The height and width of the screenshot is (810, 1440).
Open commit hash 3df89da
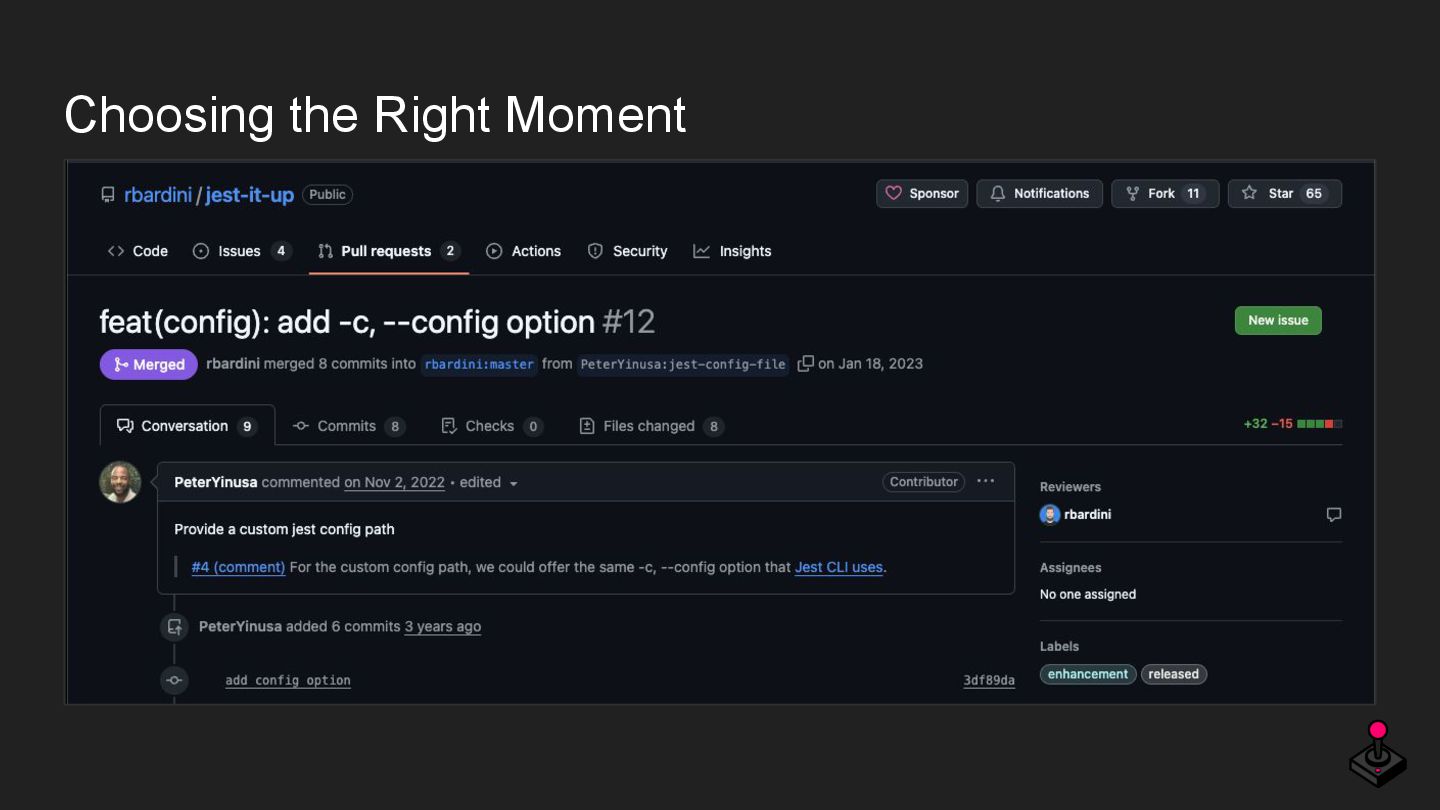[989, 680]
